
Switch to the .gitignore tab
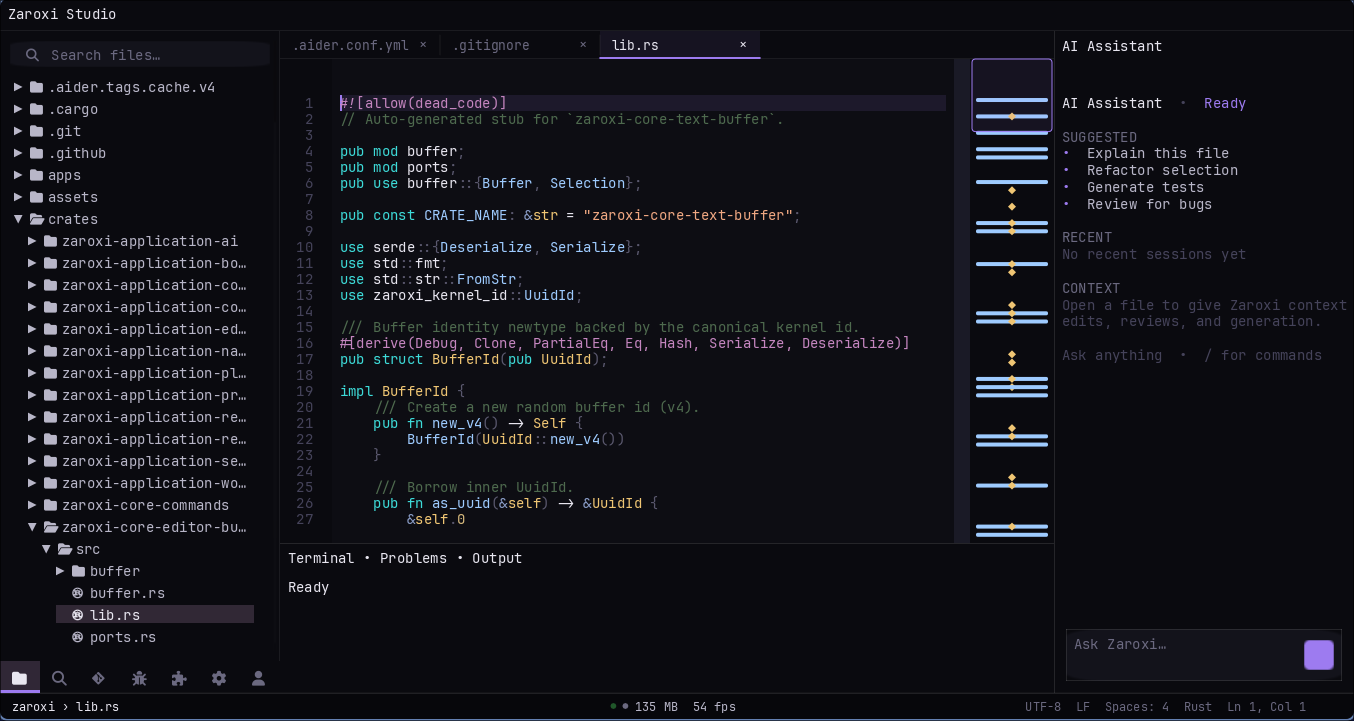pos(520,45)
